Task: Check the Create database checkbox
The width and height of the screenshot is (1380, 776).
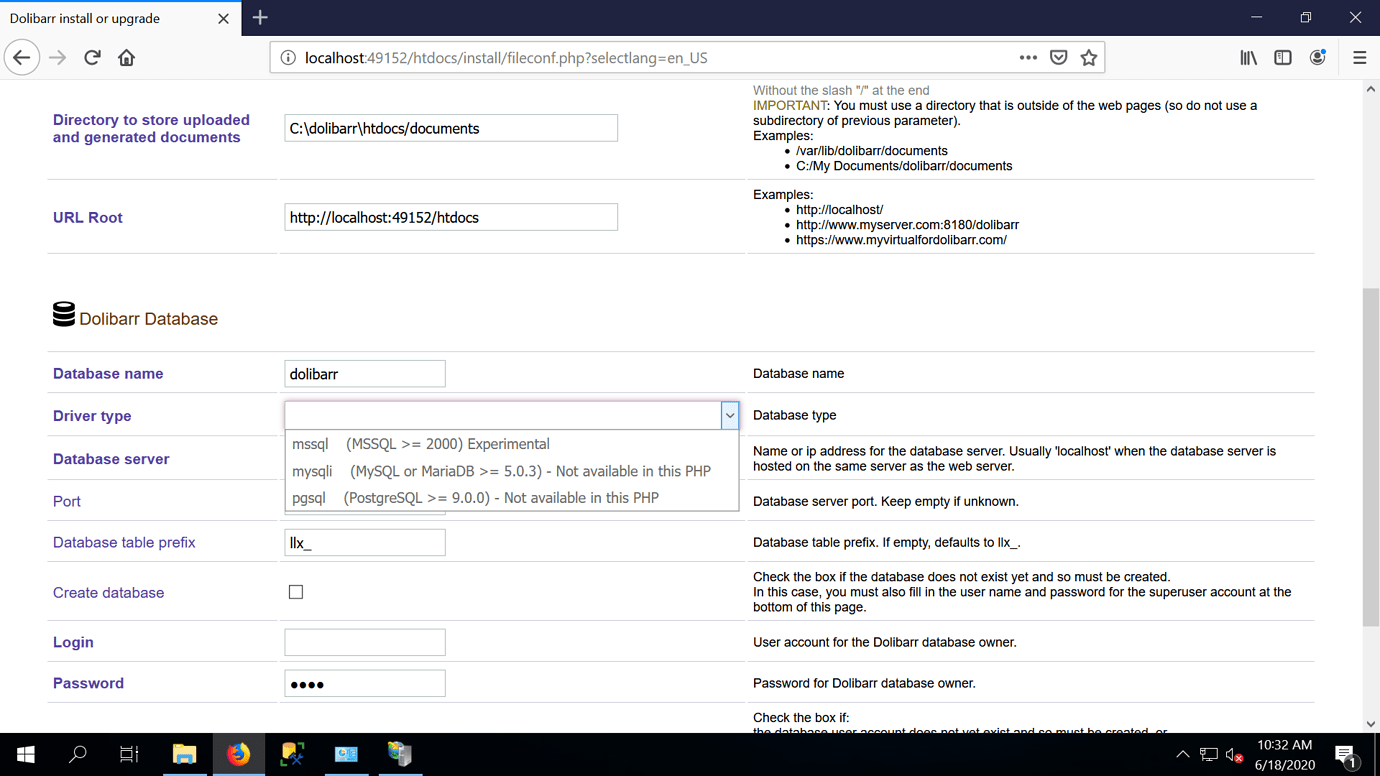Action: (x=295, y=591)
